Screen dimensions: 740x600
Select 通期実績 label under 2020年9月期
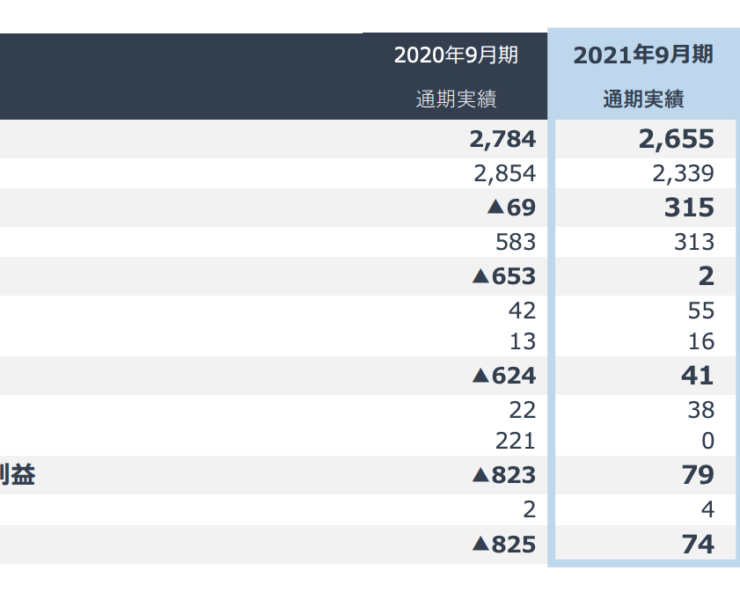click(x=456, y=99)
